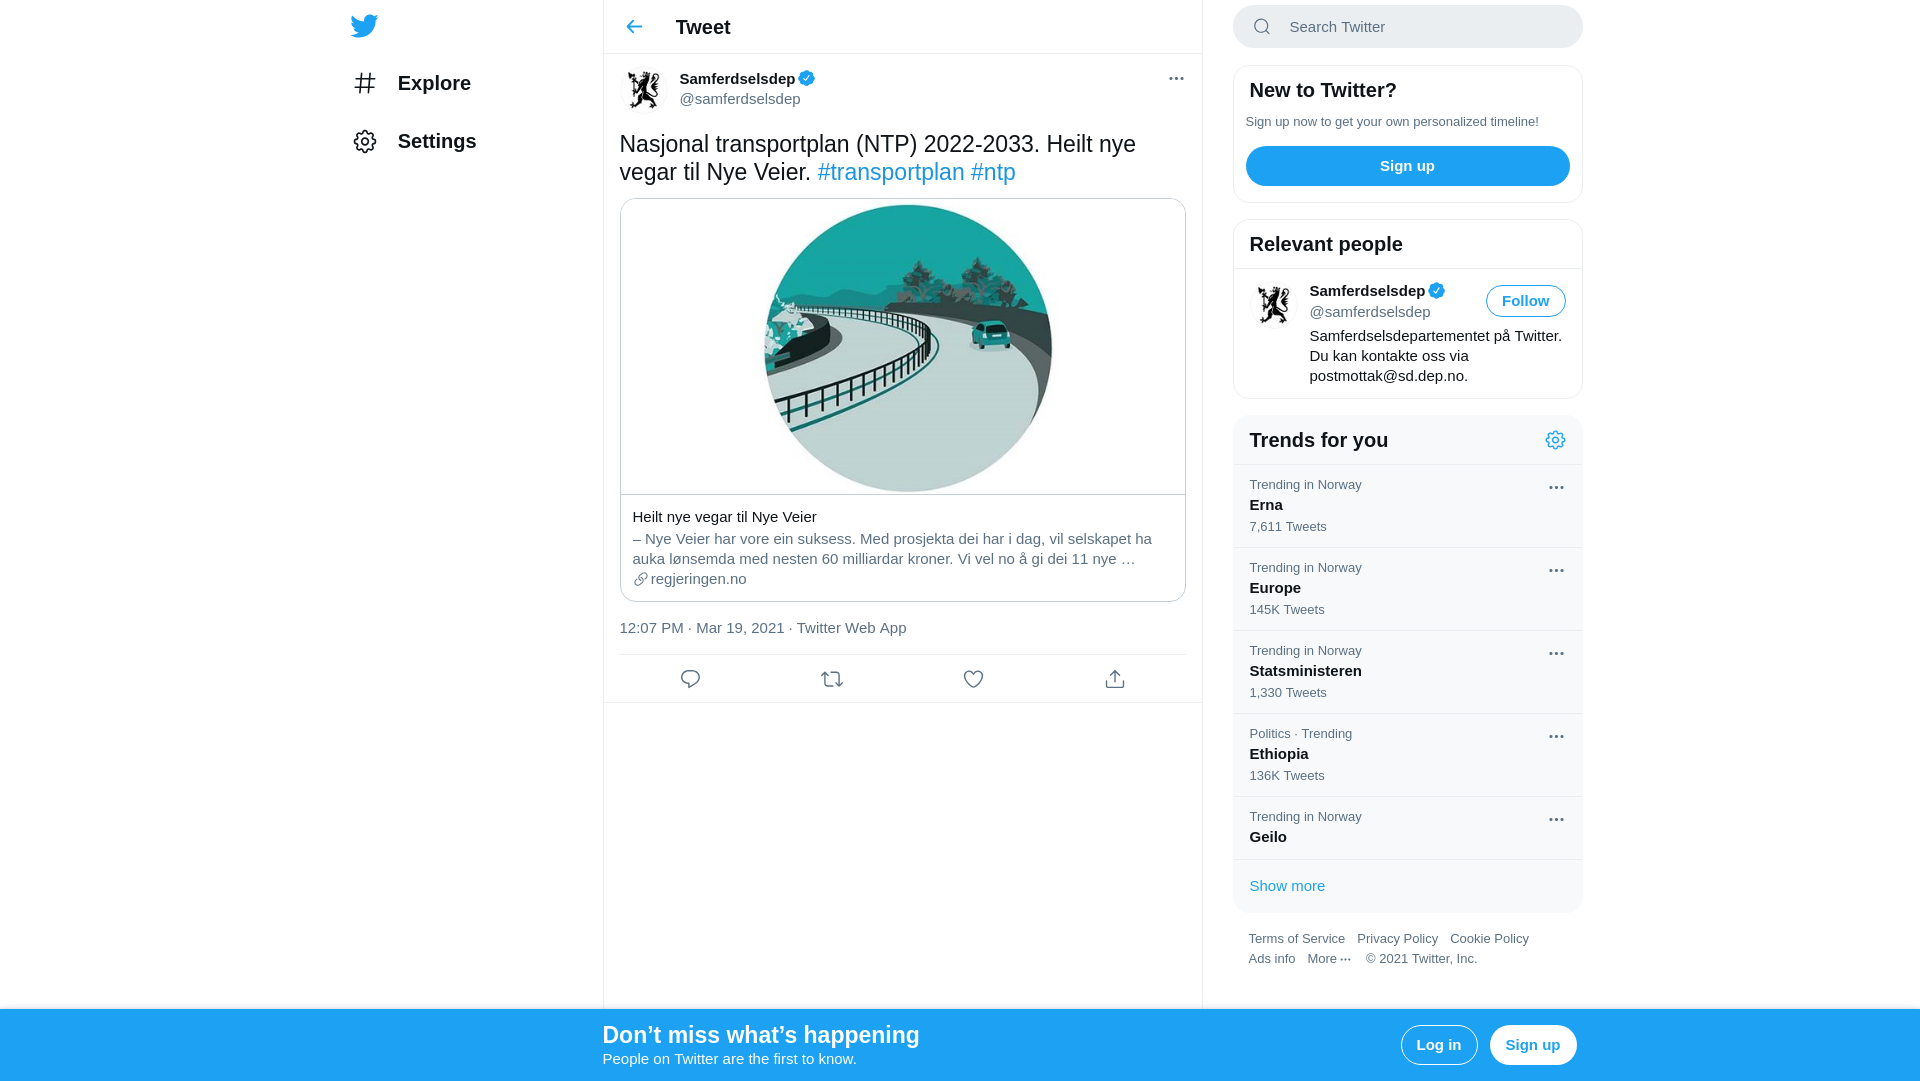1920x1081 pixels.
Task: Retweet the transportplan tweet
Action: pos(832,679)
